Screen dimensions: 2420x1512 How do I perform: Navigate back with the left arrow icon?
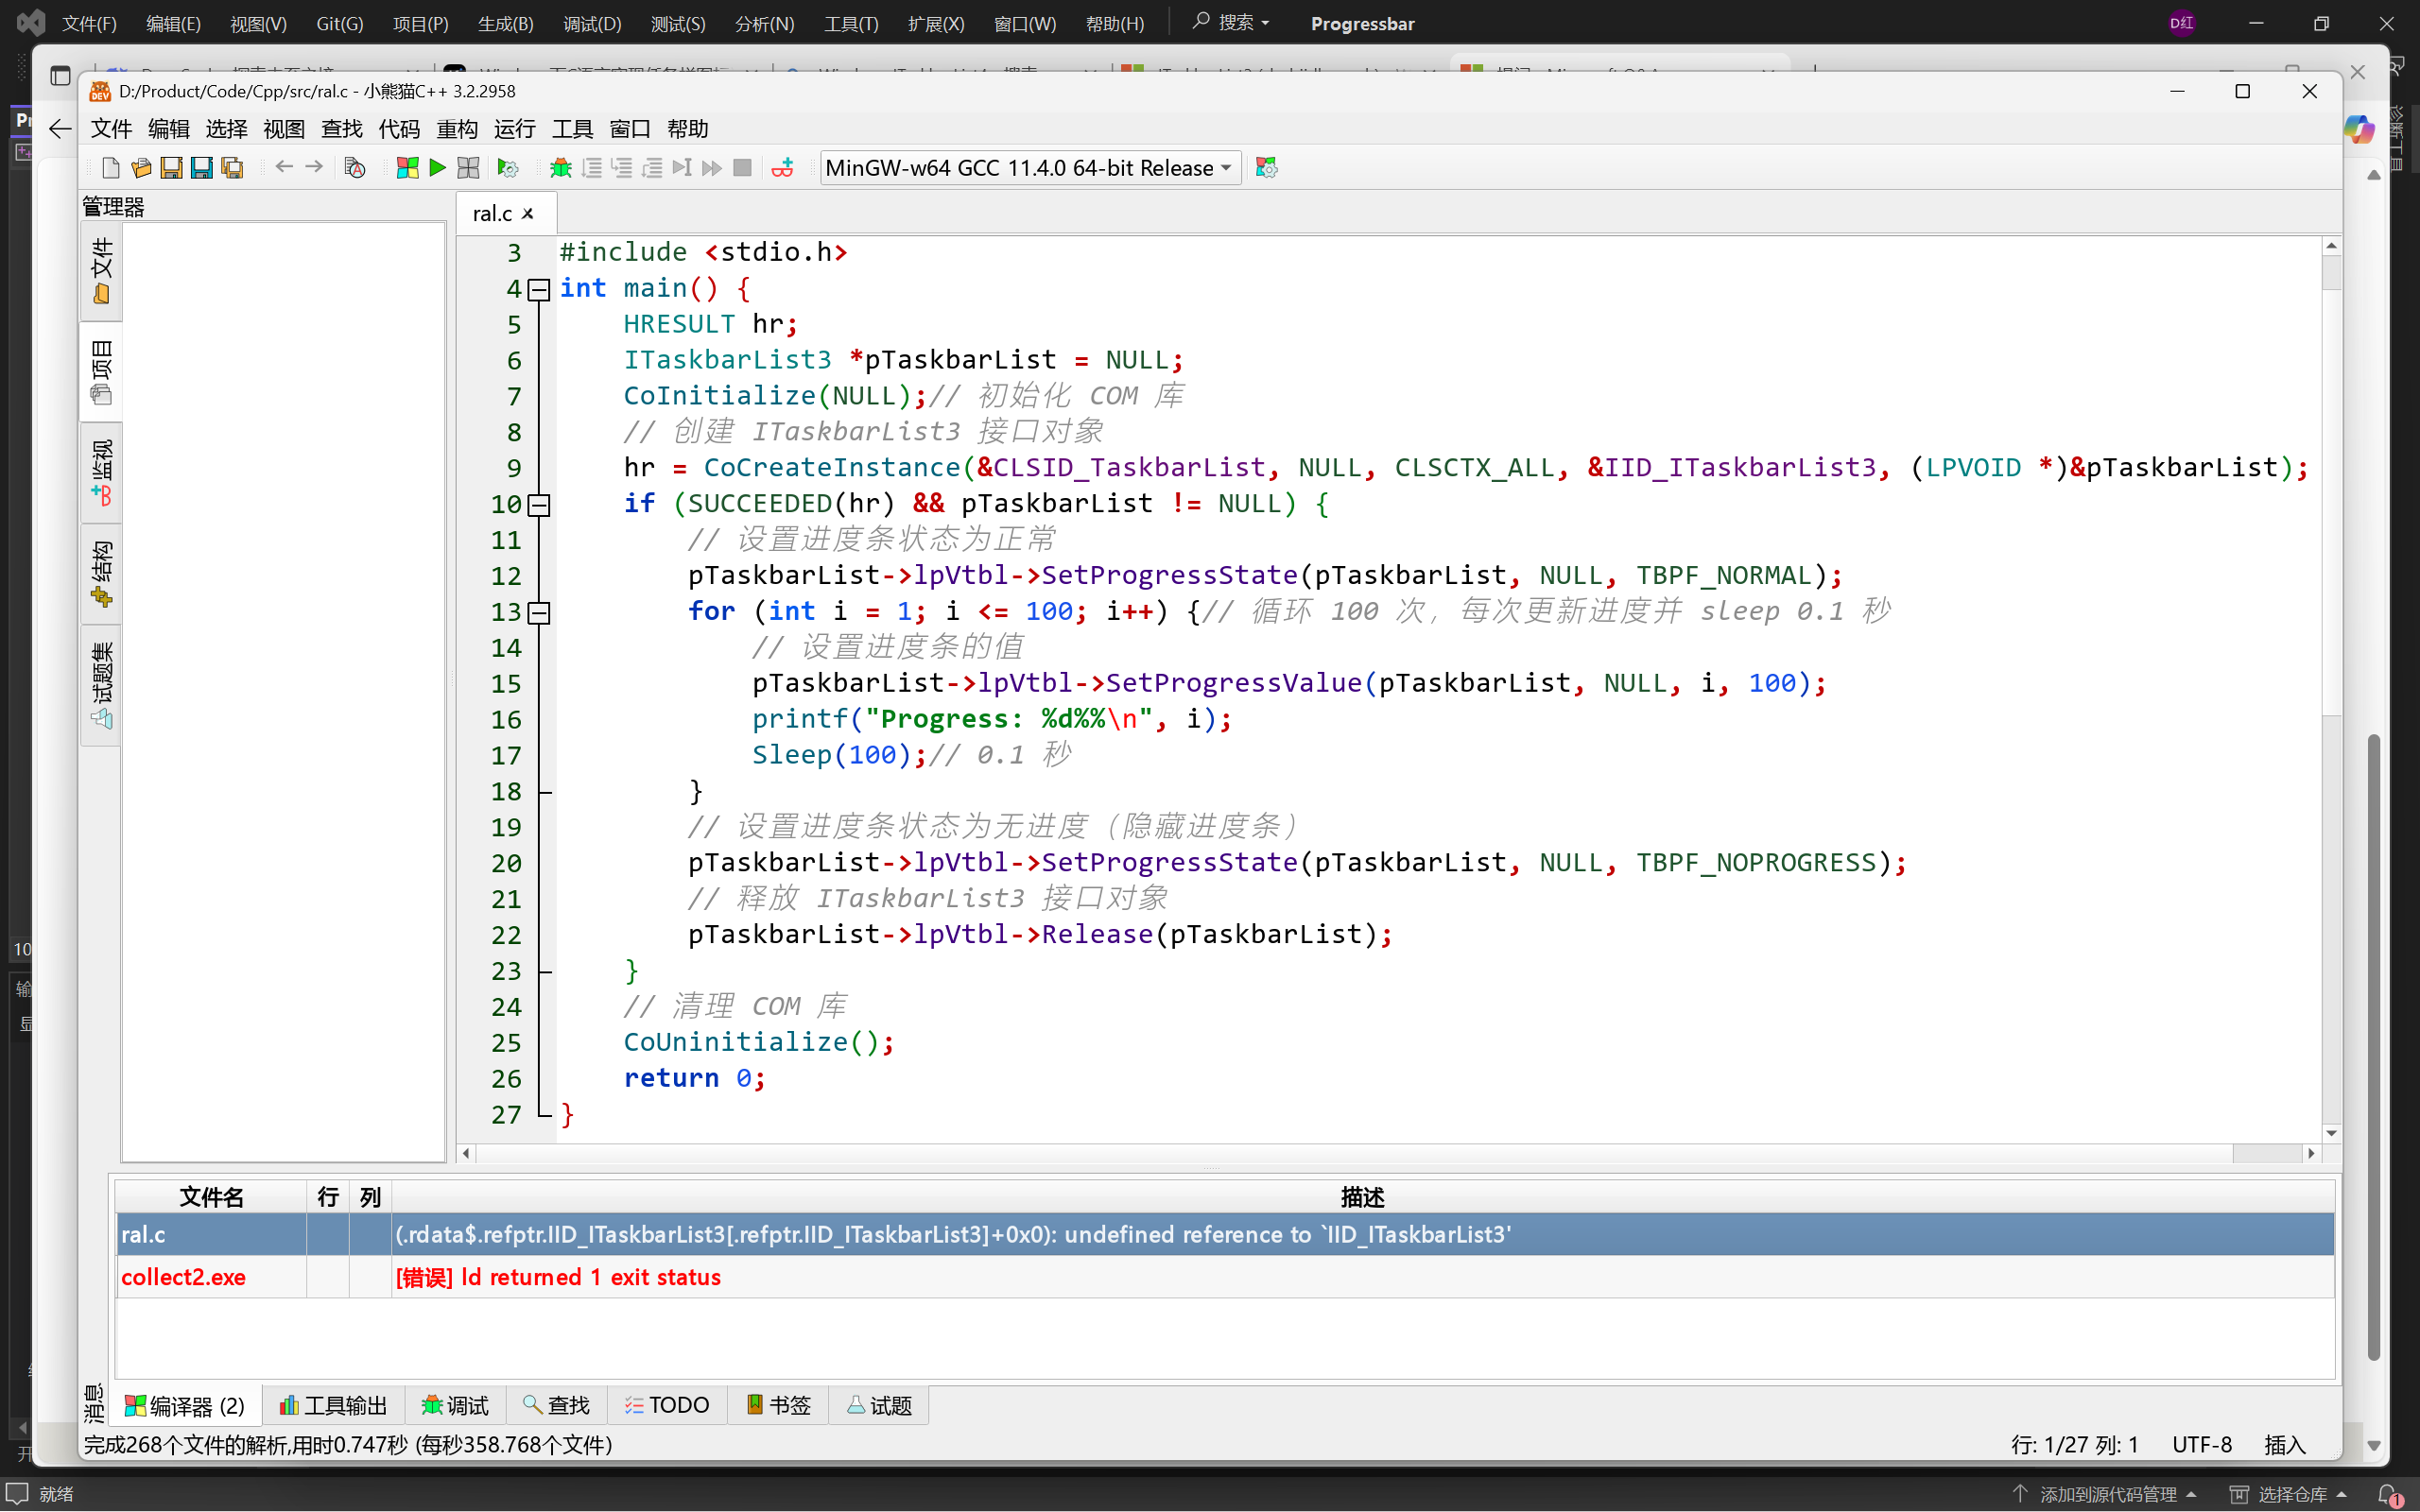tap(284, 167)
